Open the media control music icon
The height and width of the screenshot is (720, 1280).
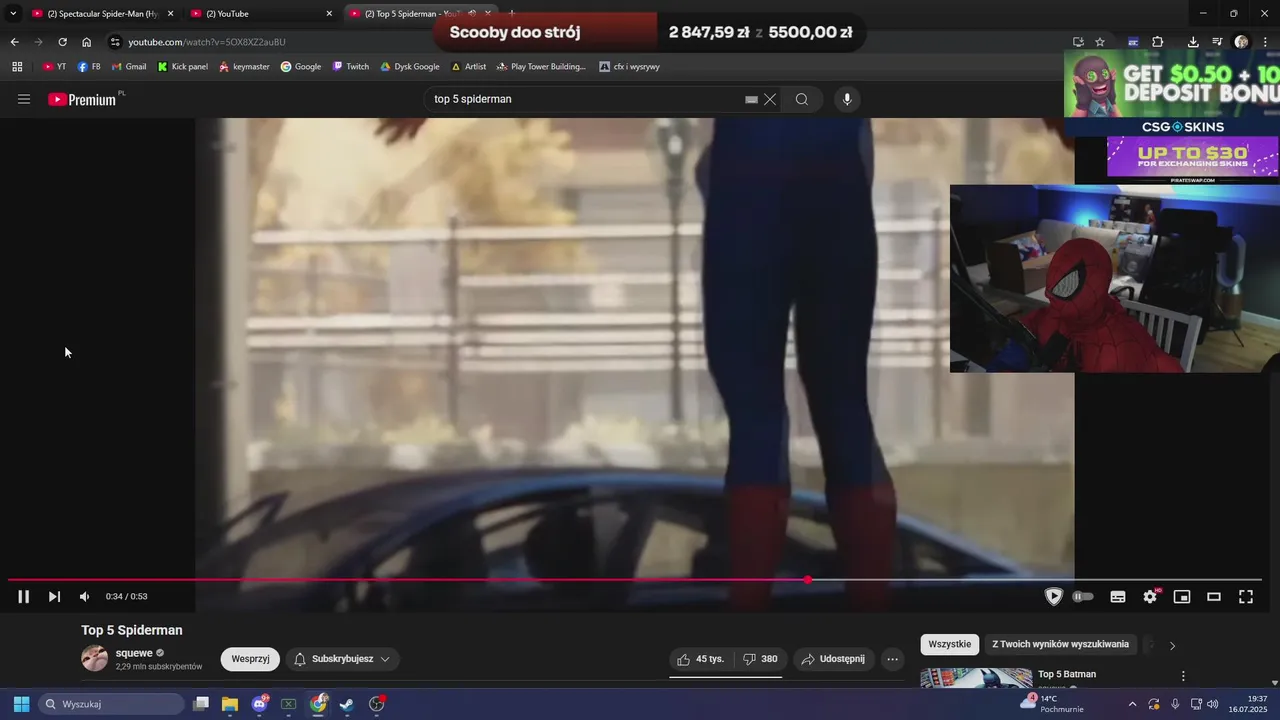point(1217,42)
